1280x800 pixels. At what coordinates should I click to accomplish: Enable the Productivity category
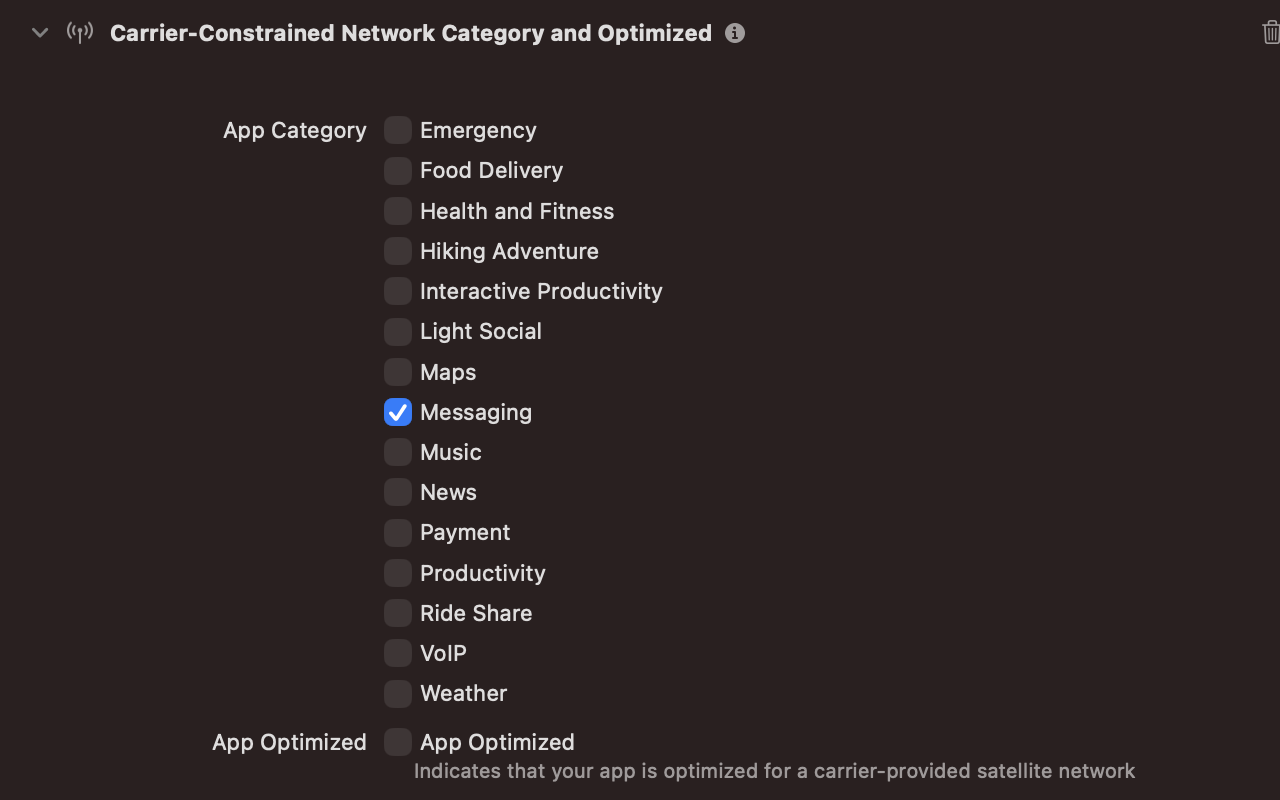[397, 572]
